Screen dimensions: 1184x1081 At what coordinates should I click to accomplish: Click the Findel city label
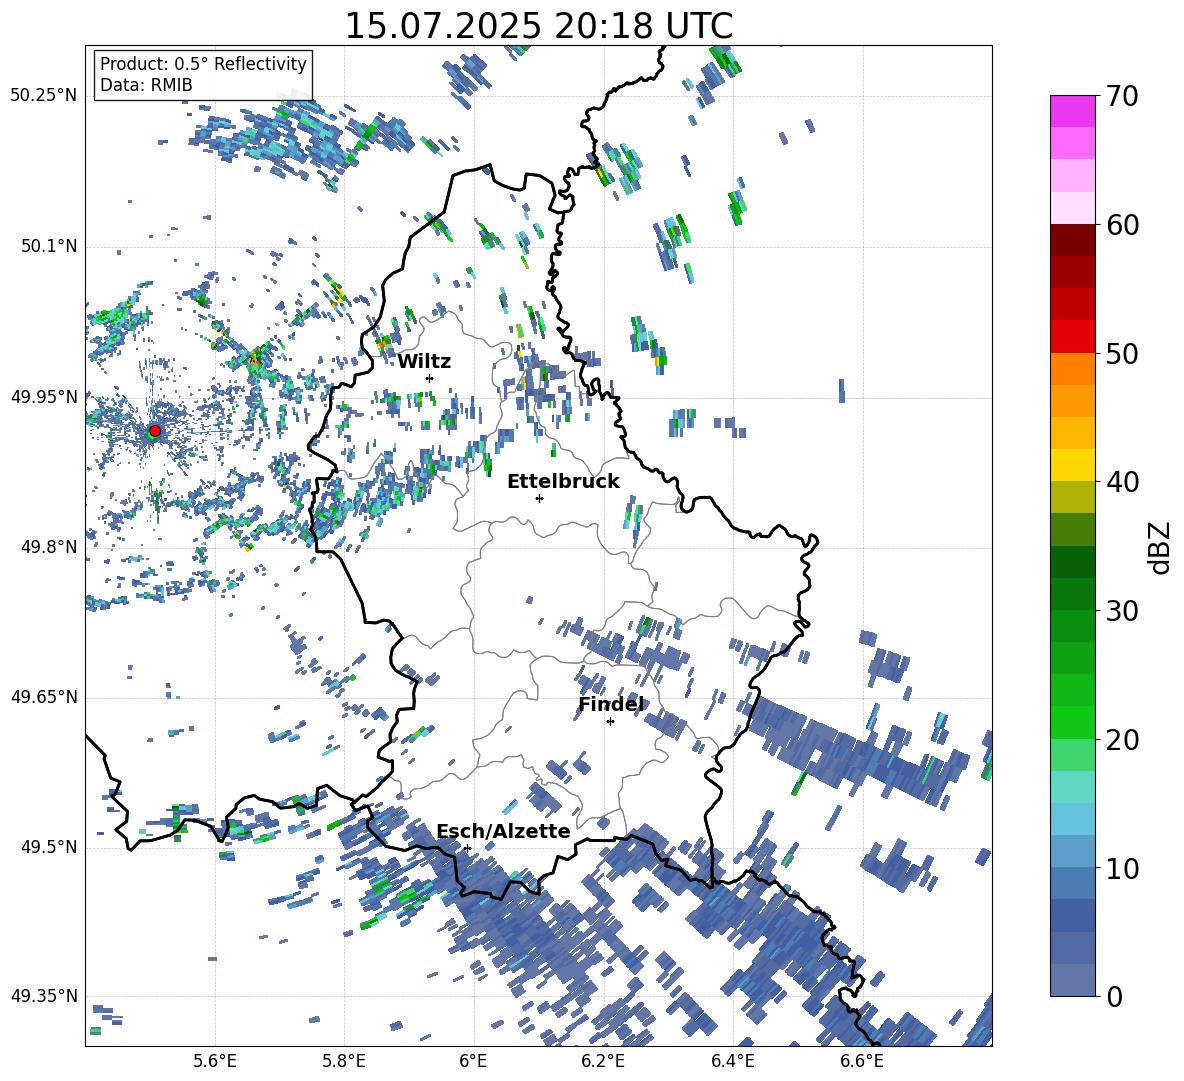click(x=611, y=704)
